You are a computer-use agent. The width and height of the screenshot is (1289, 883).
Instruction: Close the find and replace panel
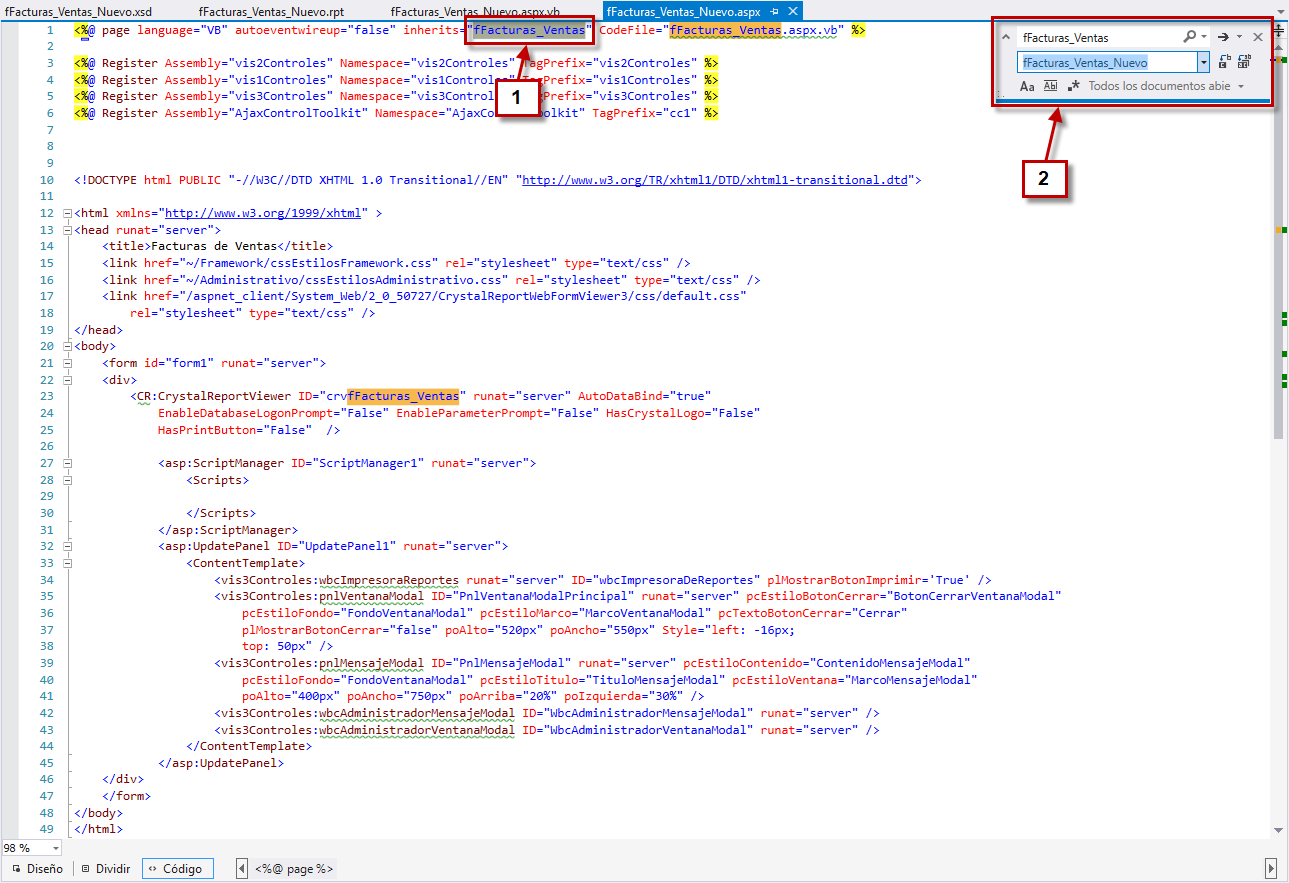click(1258, 37)
